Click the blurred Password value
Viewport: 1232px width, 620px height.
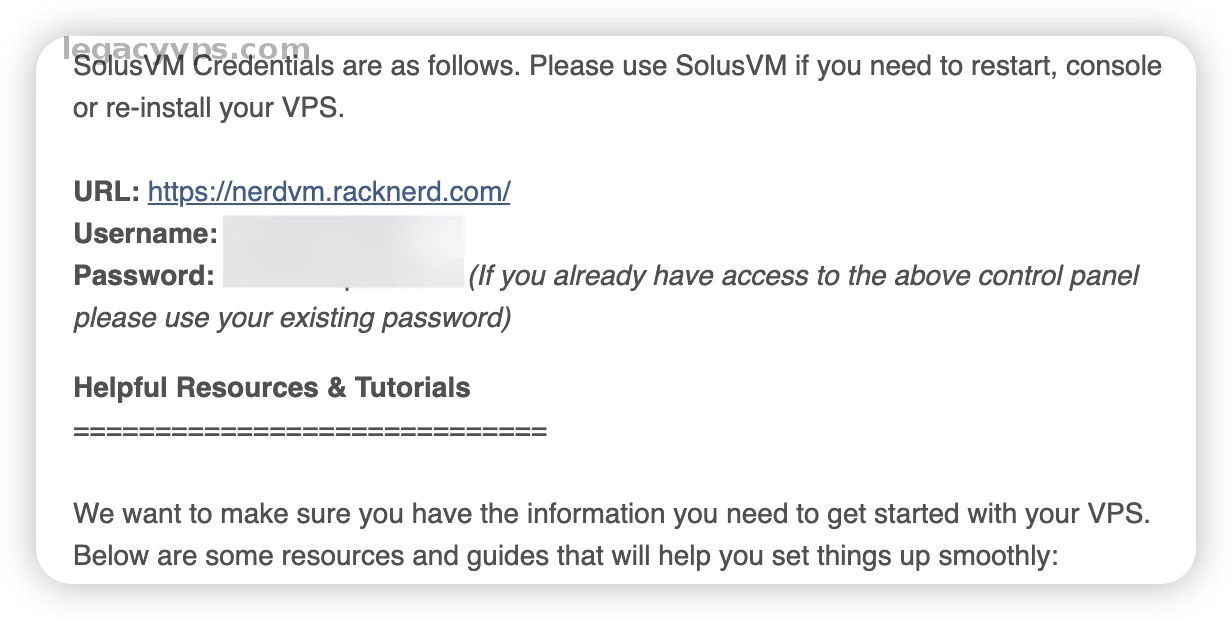coord(342,276)
